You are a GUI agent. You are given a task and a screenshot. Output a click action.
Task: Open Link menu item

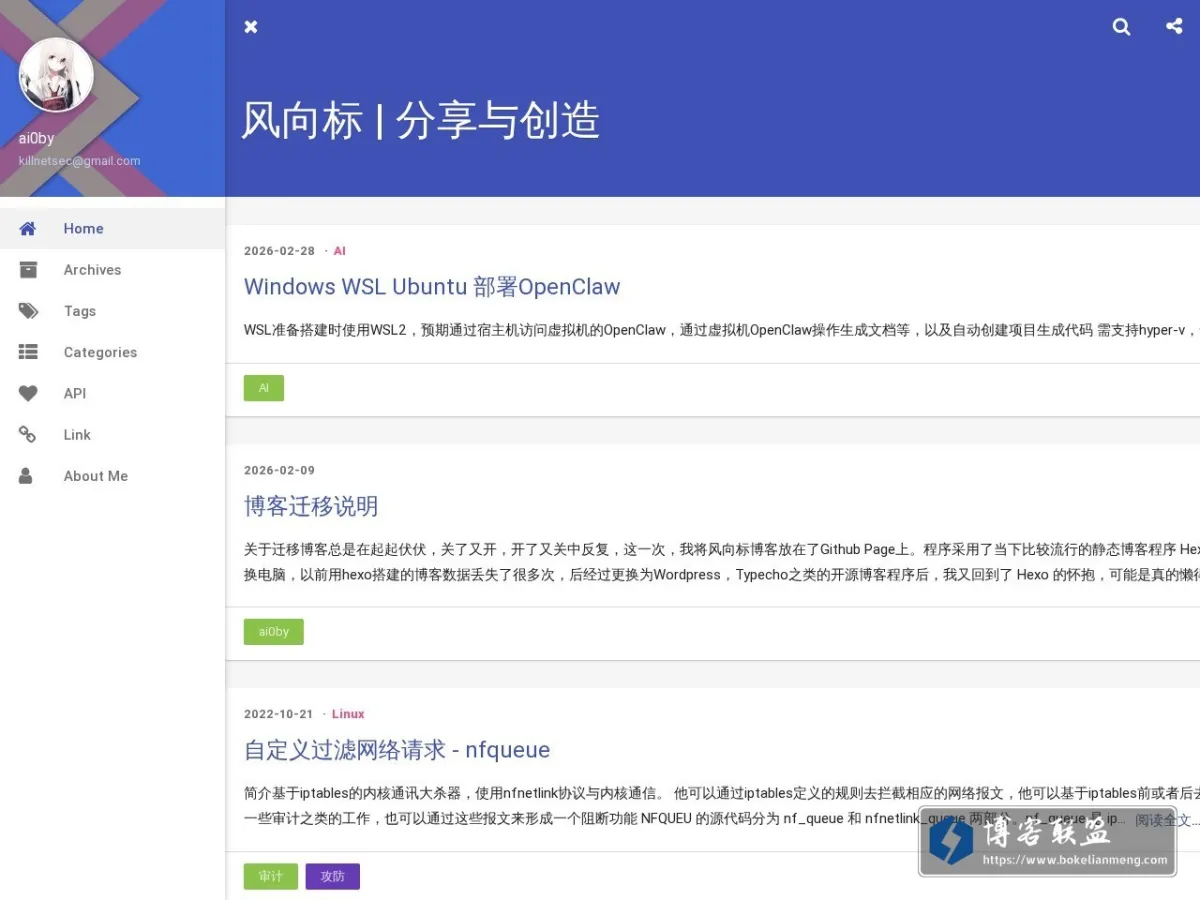[112, 435]
